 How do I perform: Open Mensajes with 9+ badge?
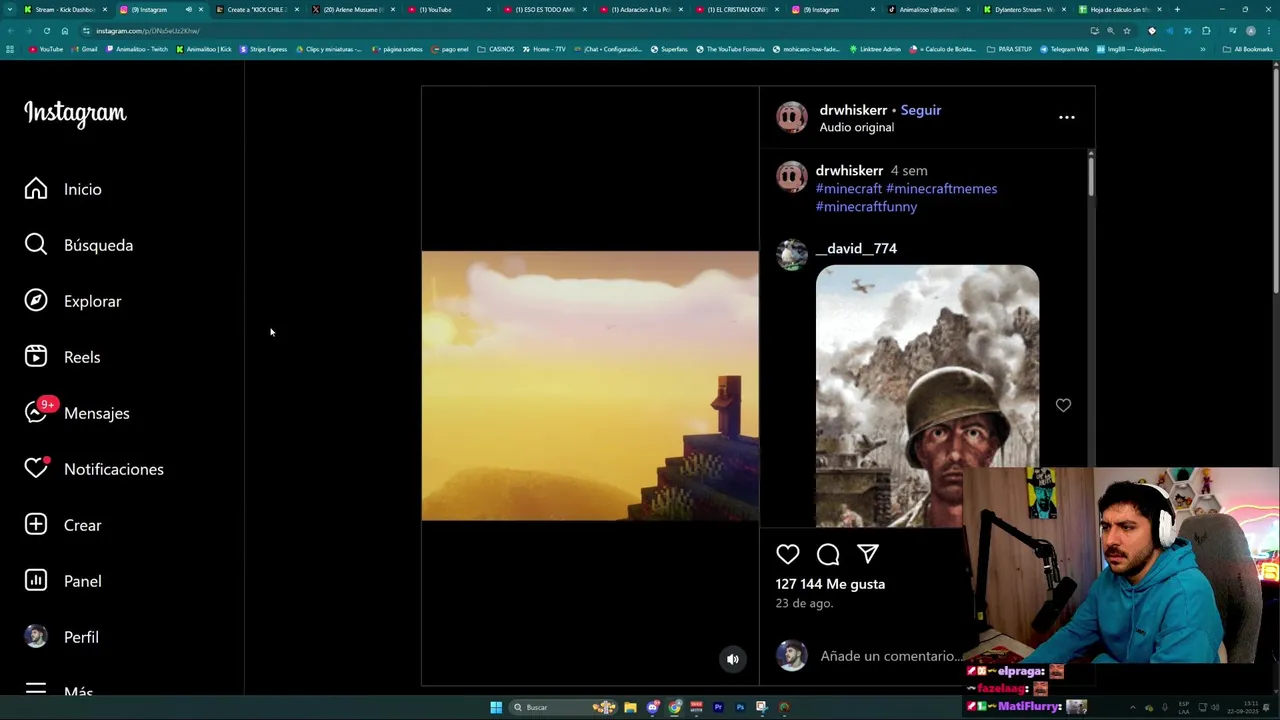(x=77, y=413)
